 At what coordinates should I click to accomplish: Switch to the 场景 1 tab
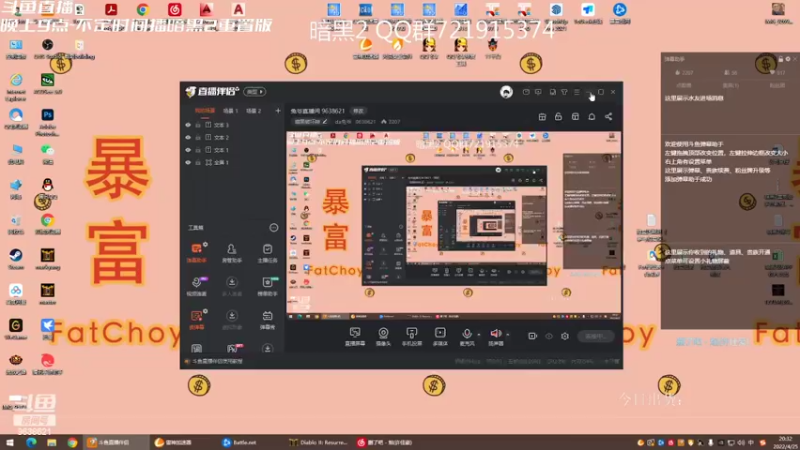tap(230, 111)
